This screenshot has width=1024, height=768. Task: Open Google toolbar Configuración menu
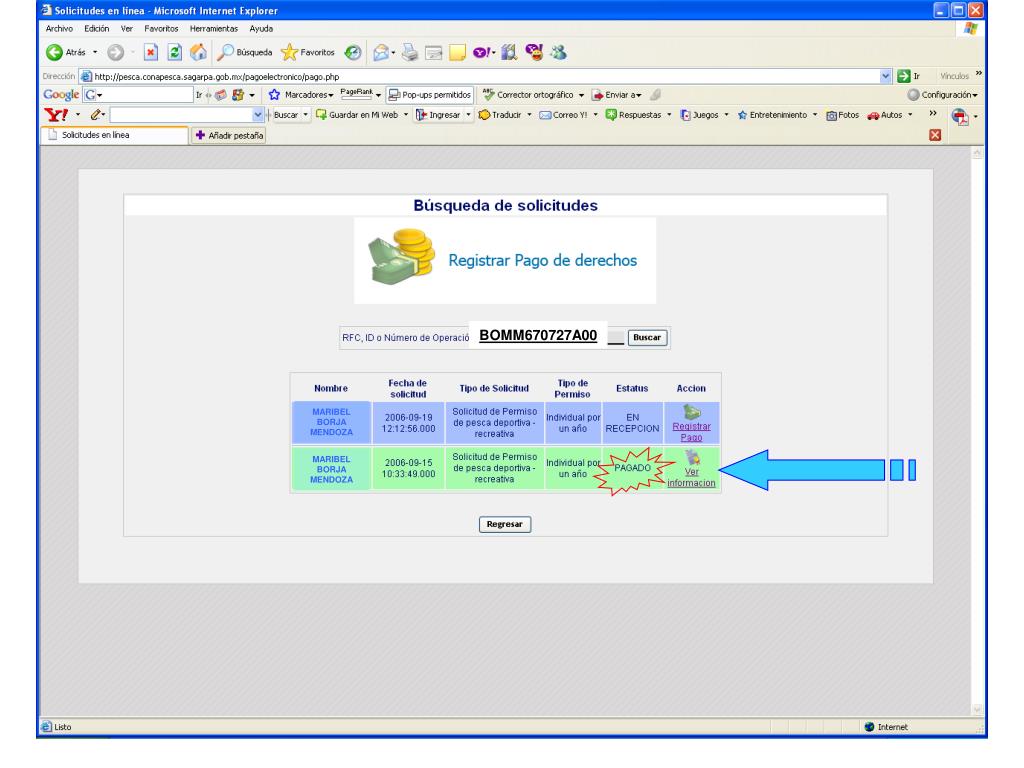(942, 95)
